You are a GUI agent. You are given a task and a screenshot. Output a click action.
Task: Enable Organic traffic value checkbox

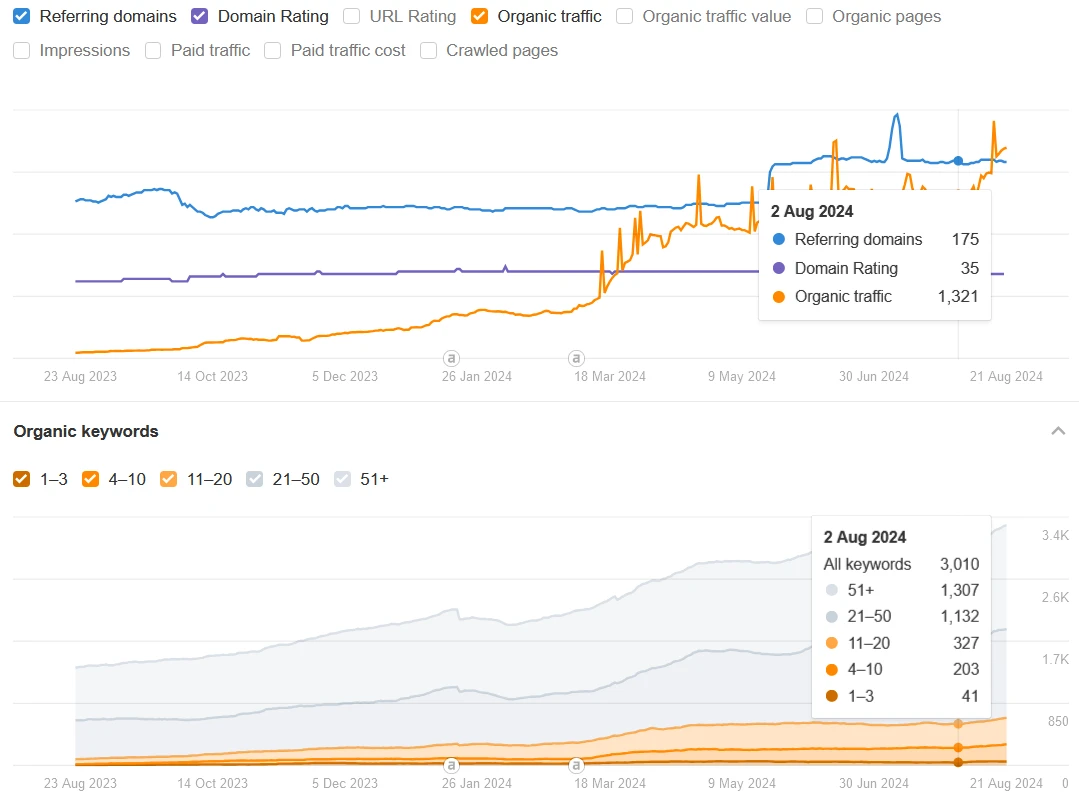[x=625, y=16]
